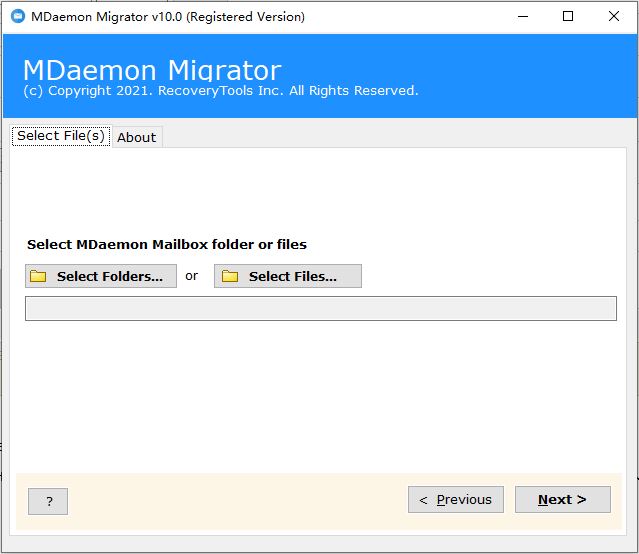The image size is (639, 554).
Task: Click the MDaemon Migrator title bar app icon
Action: pyautogui.click(x=17, y=16)
